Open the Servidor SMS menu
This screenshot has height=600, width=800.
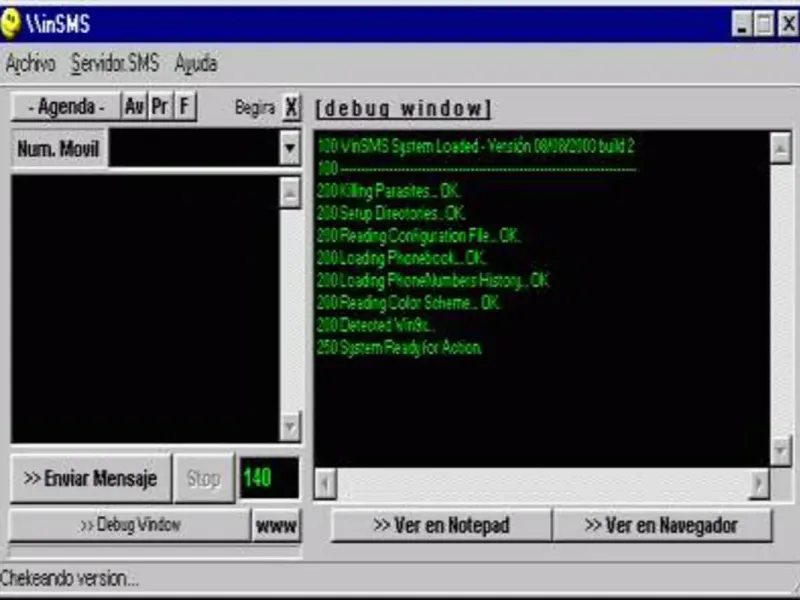point(115,64)
